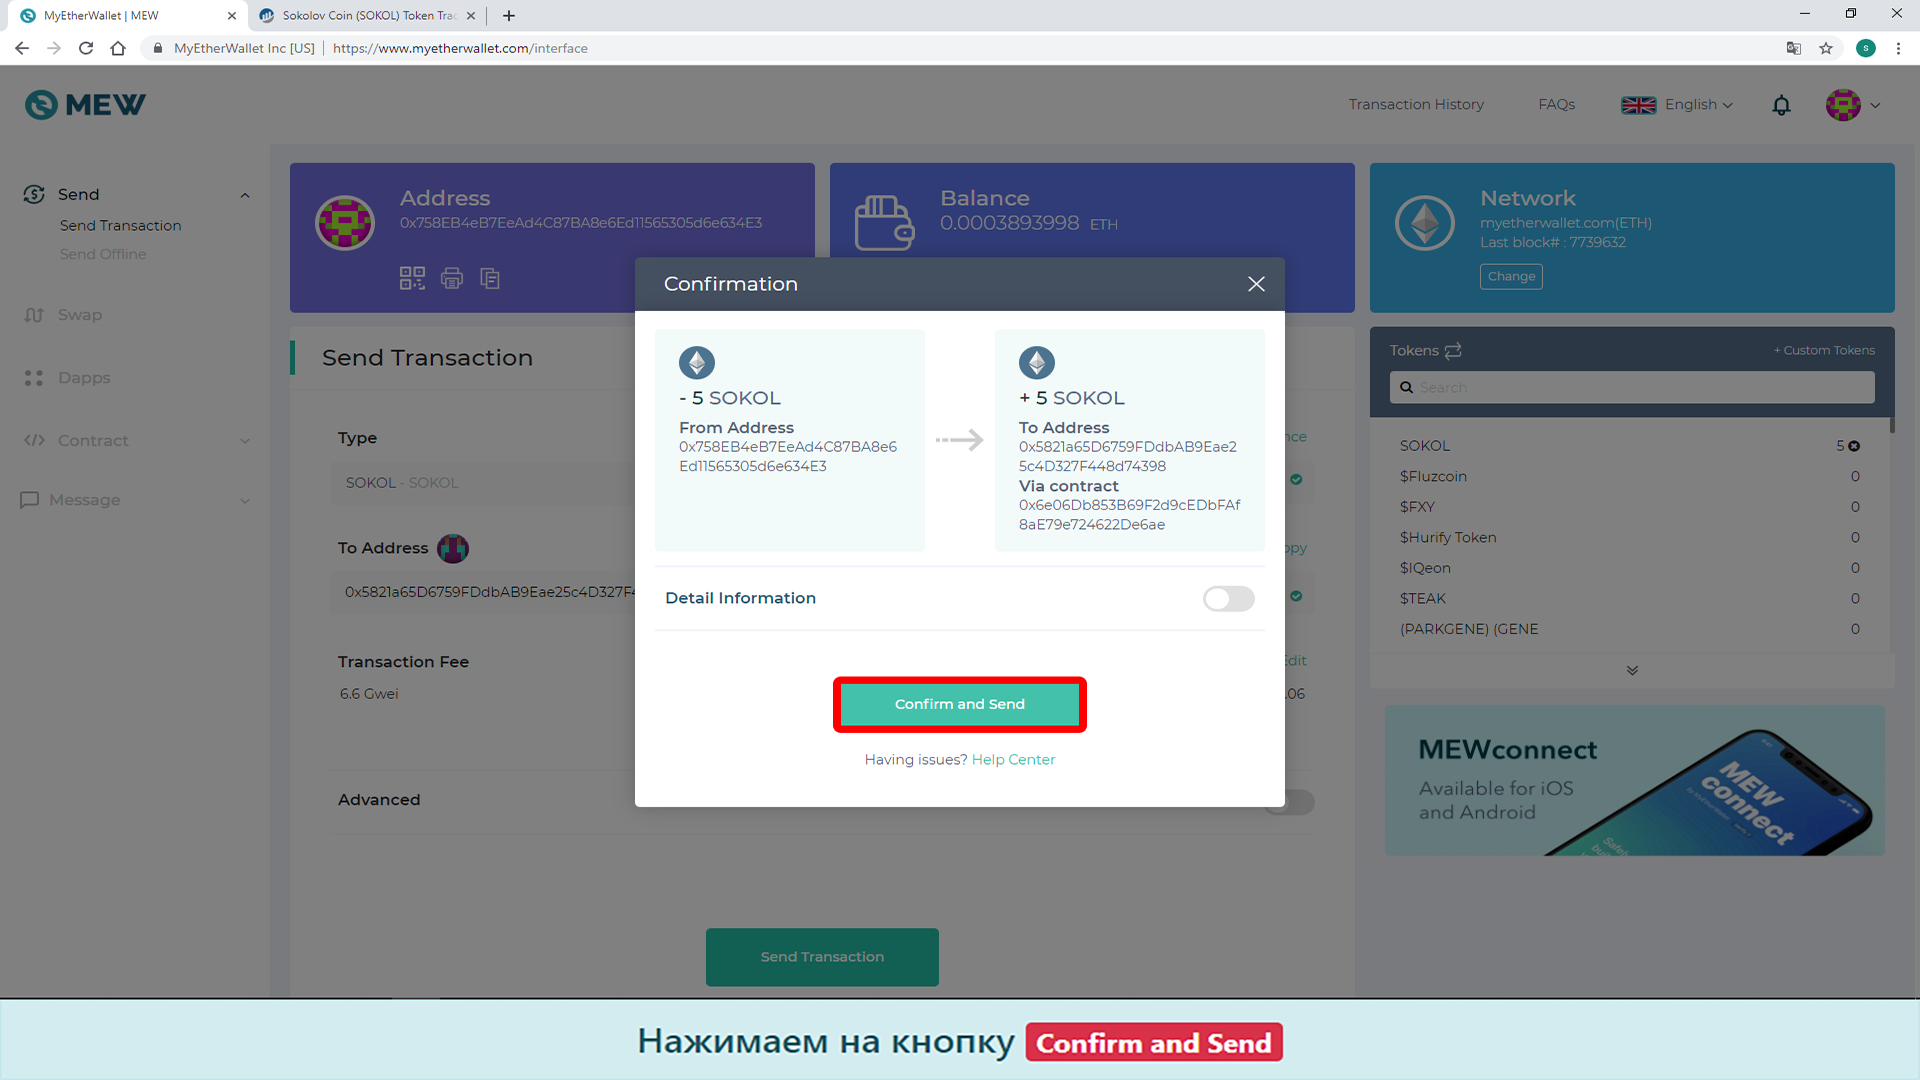
Task: Click the MEW logo
Action: 85,104
